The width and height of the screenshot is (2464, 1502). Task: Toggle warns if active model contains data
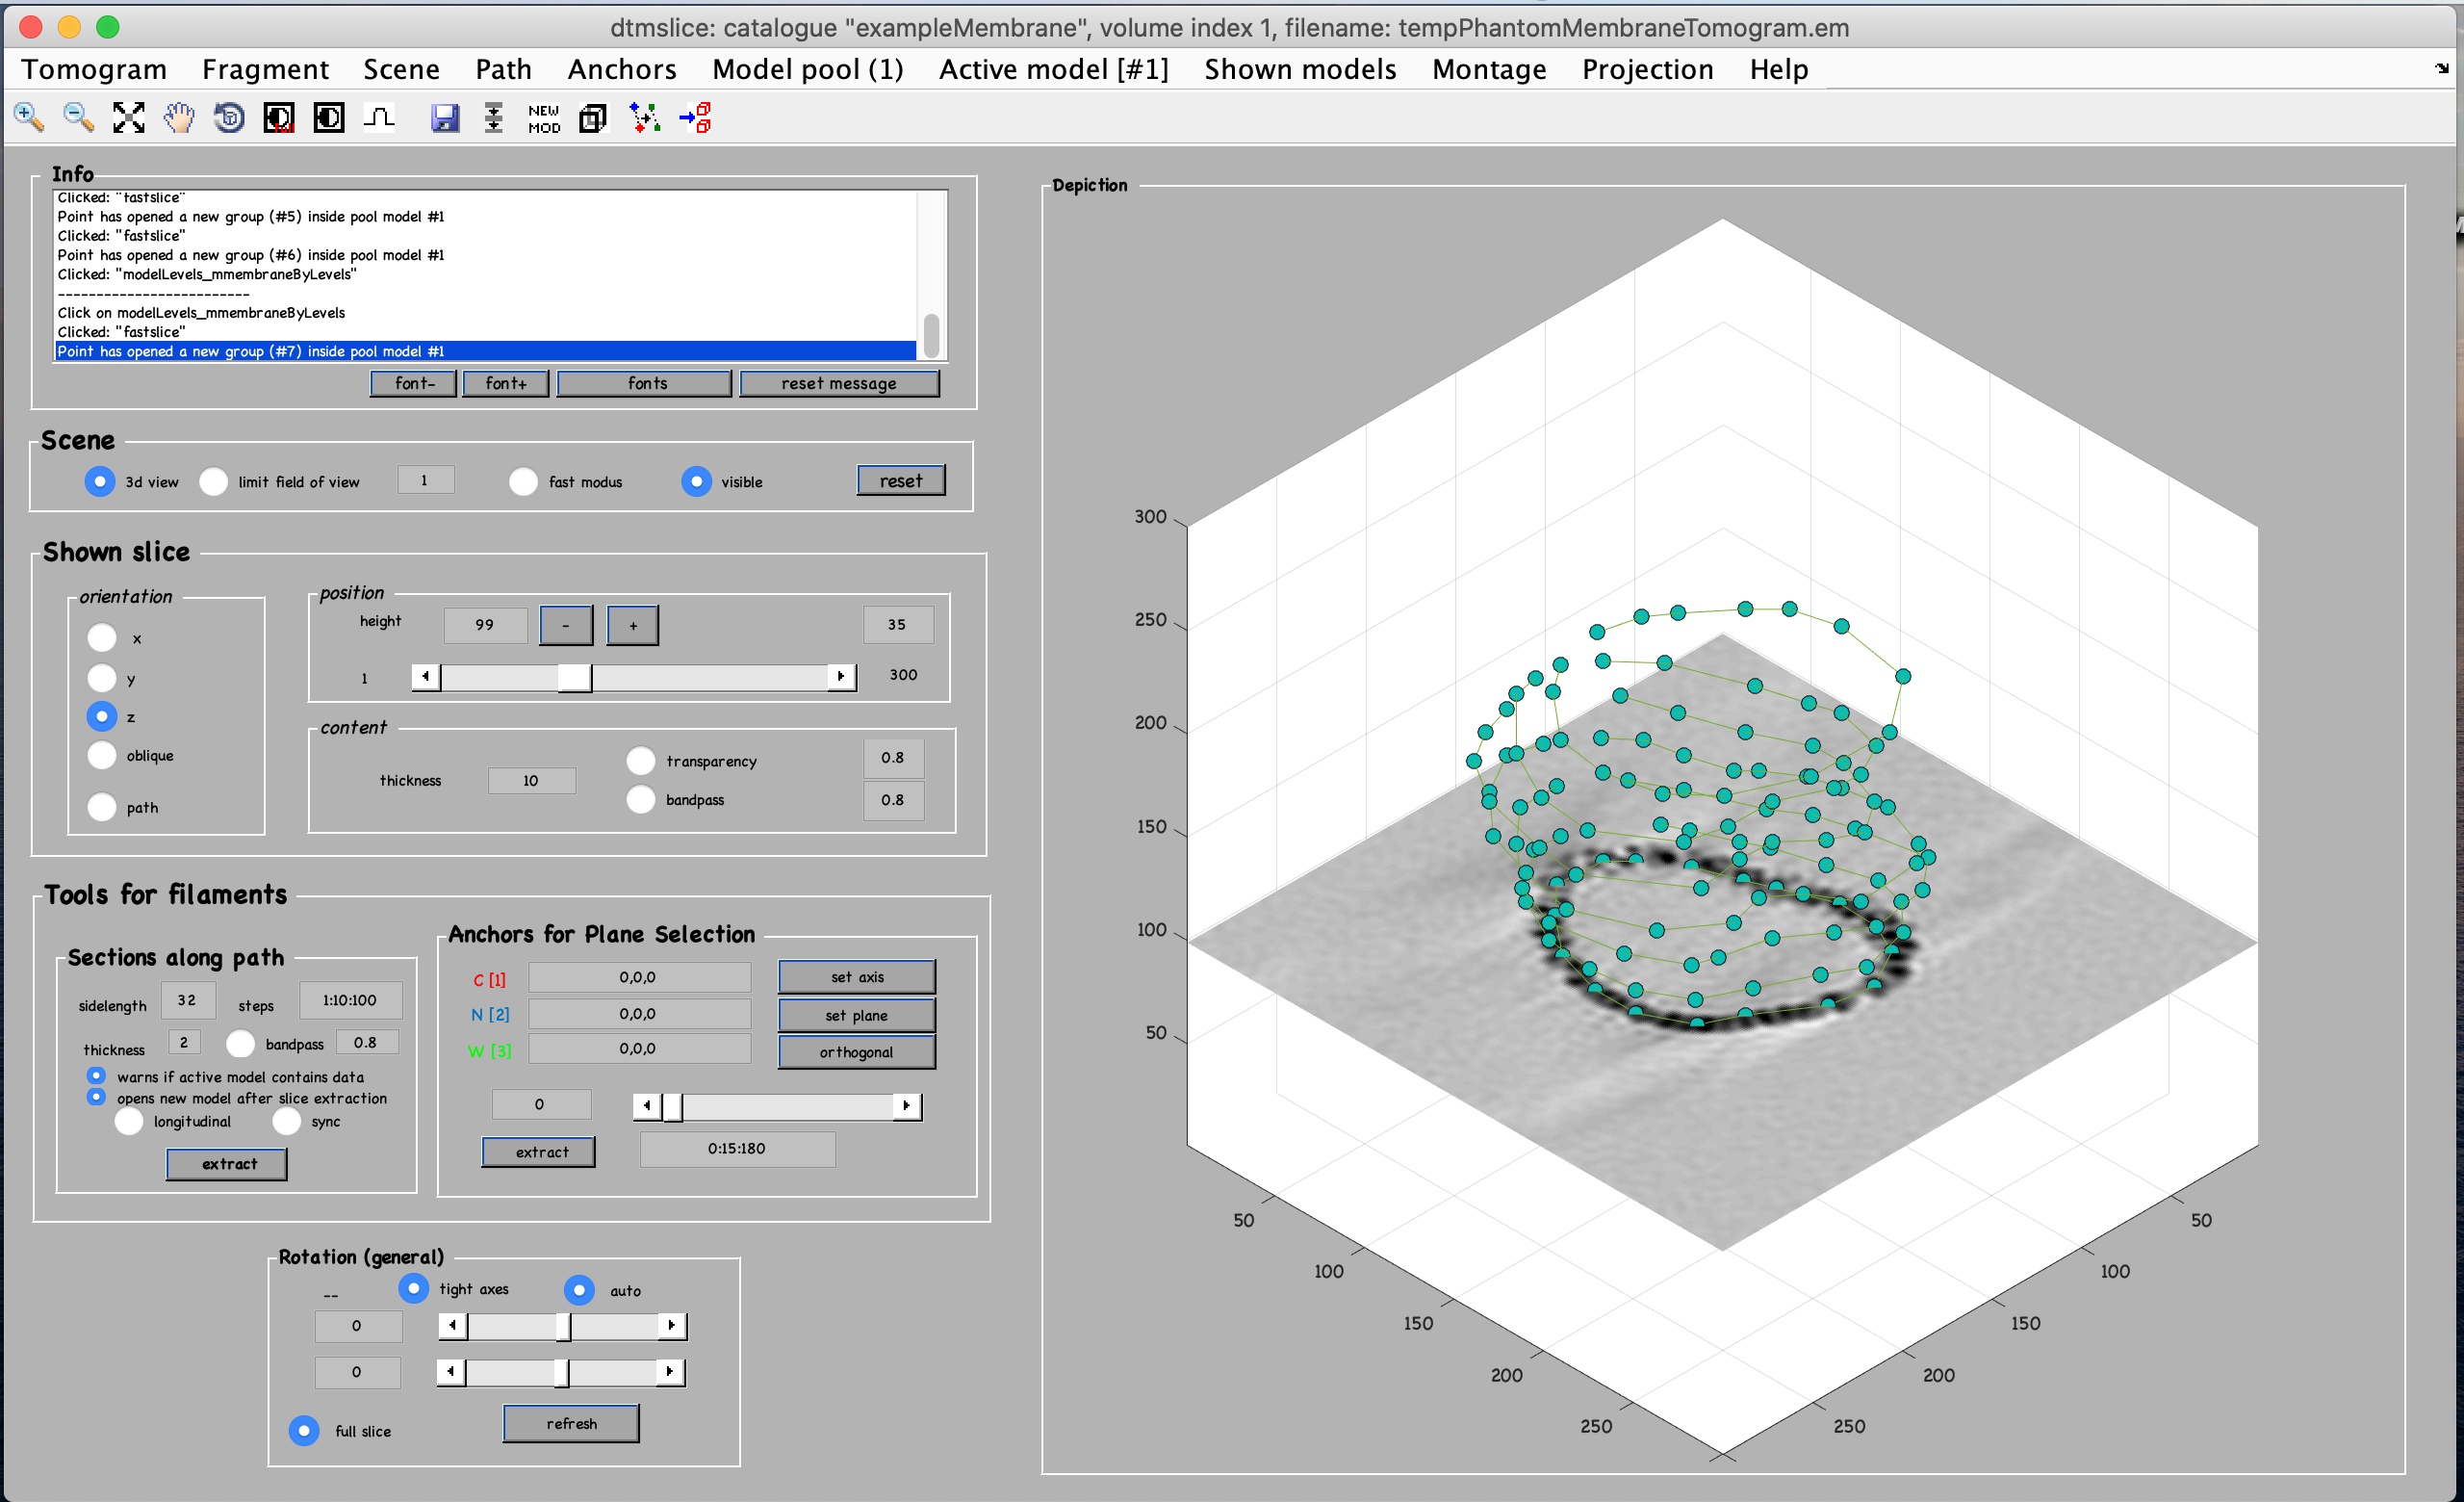pyautogui.click(x=96, y=1075)
